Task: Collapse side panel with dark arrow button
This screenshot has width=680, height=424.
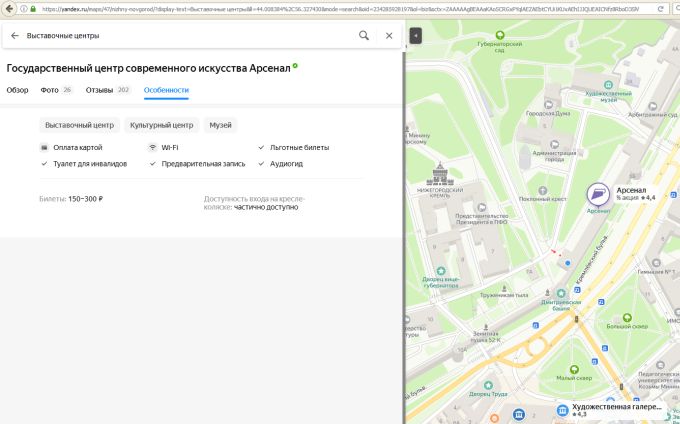Action: [x=415, y=36]
